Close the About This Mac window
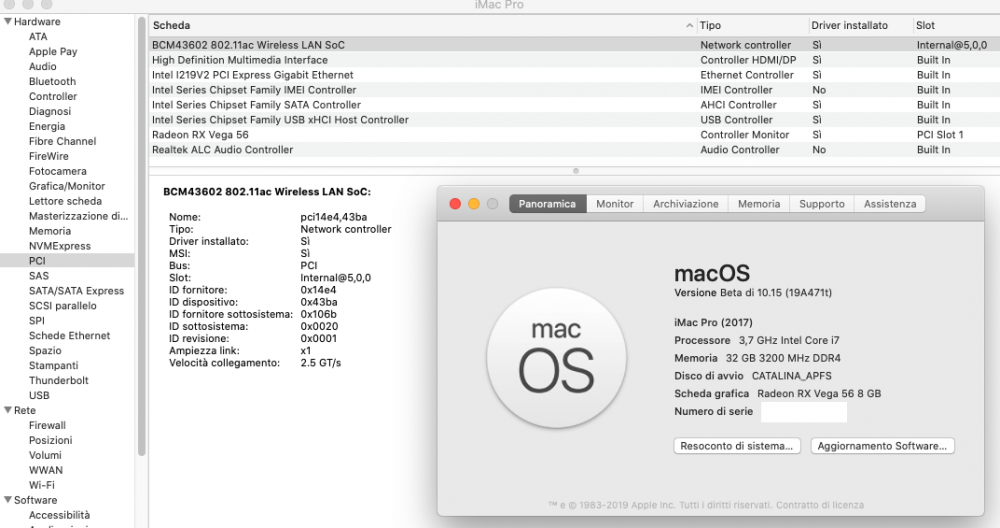Image resolution: width=1000 pixels, height=528 pixels. pyautogui.click(x=455, y=204)
